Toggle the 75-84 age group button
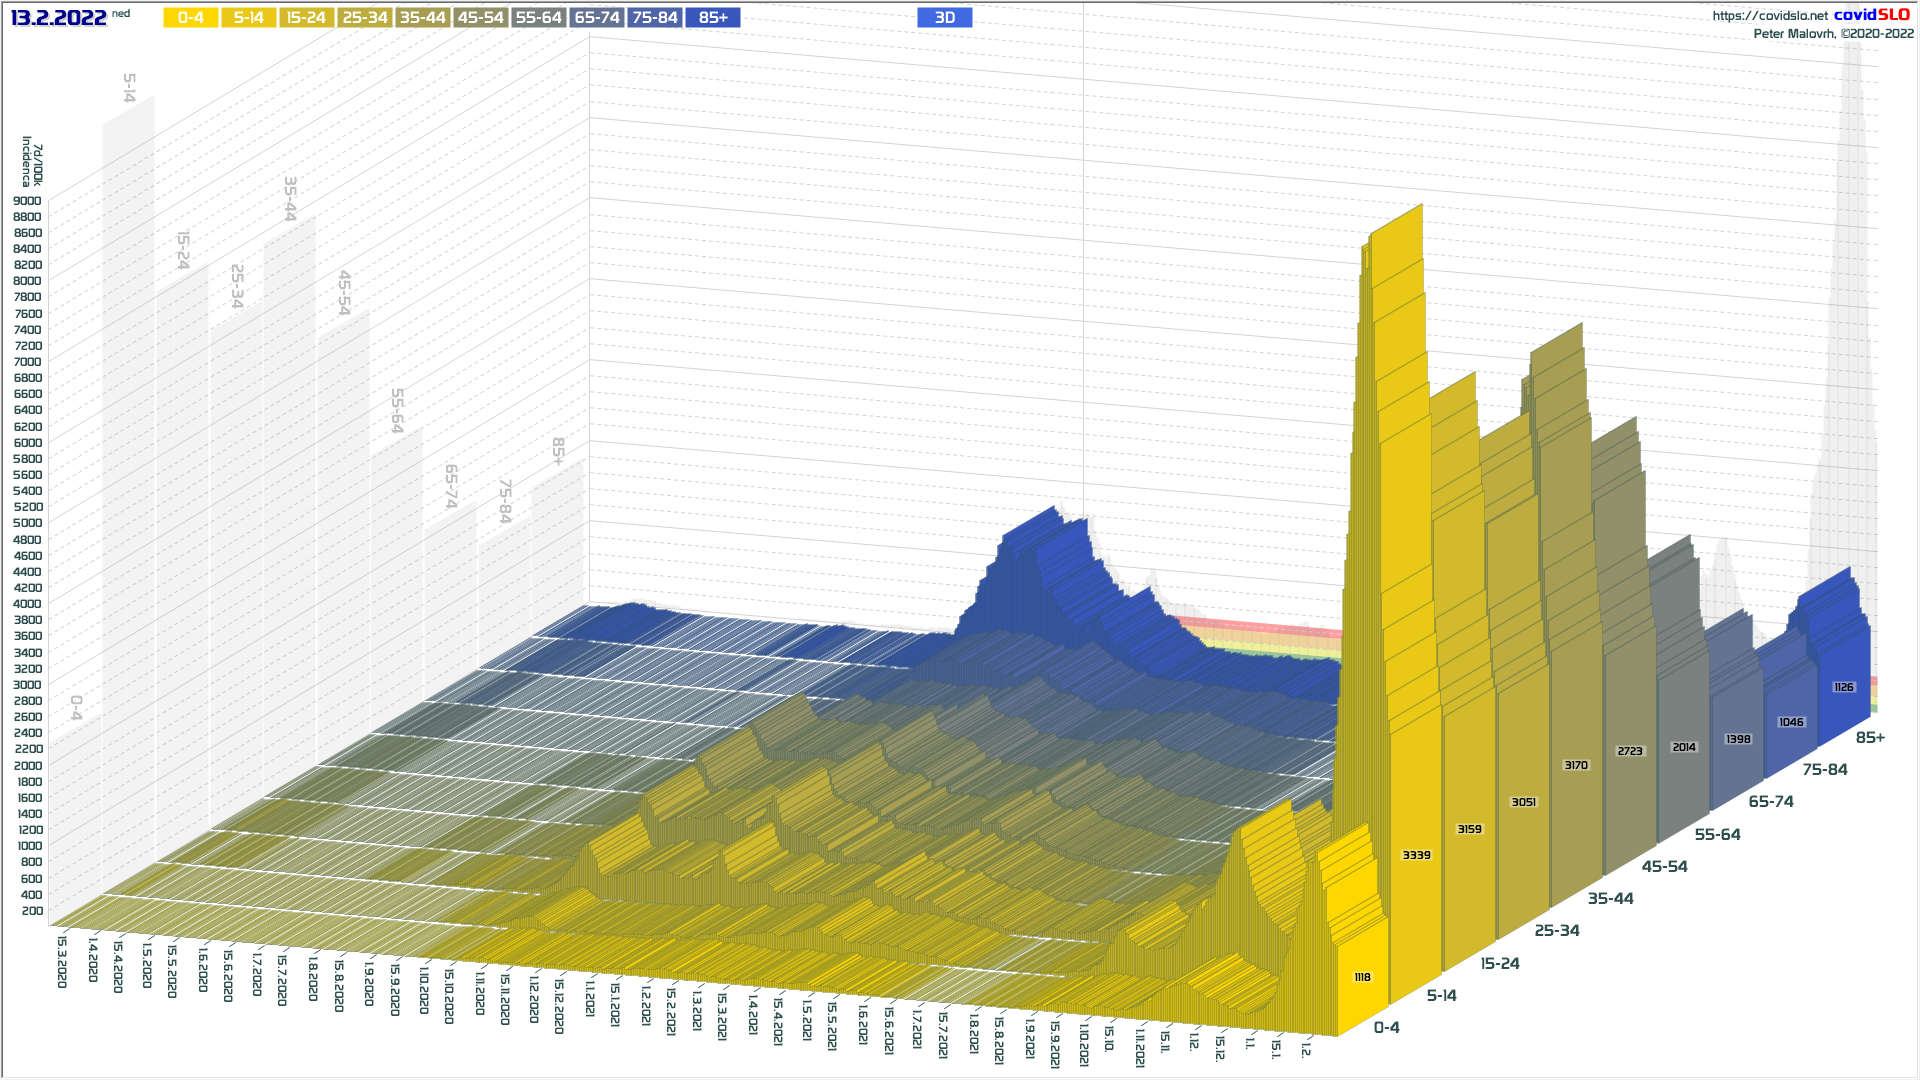 [655, 18]
